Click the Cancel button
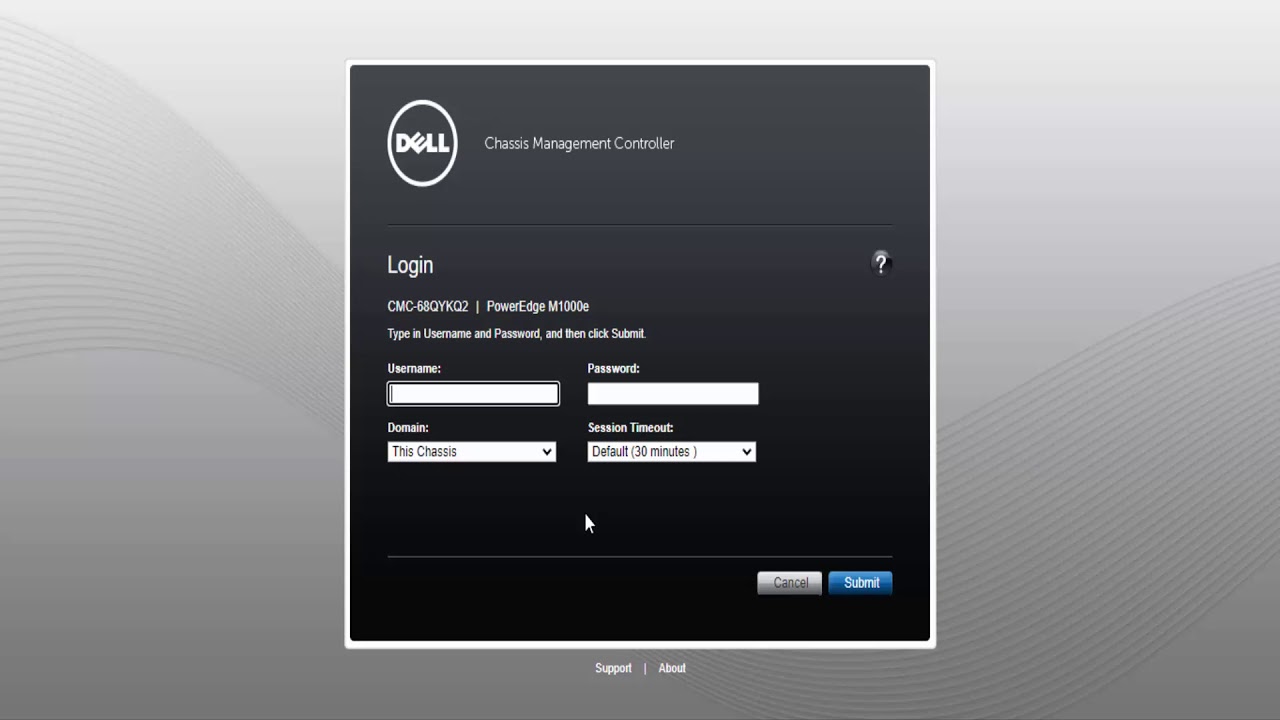 click(790, 583)
